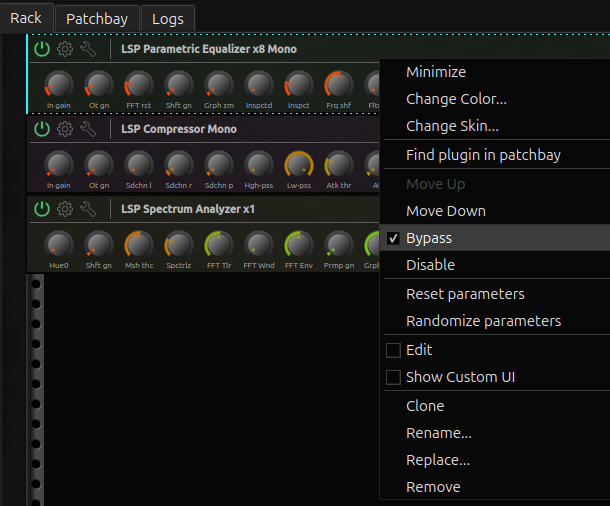This screenshot has width=610, height=506.
Task: Switch to the Patchbay tab
Action: (x=97, y=19)
